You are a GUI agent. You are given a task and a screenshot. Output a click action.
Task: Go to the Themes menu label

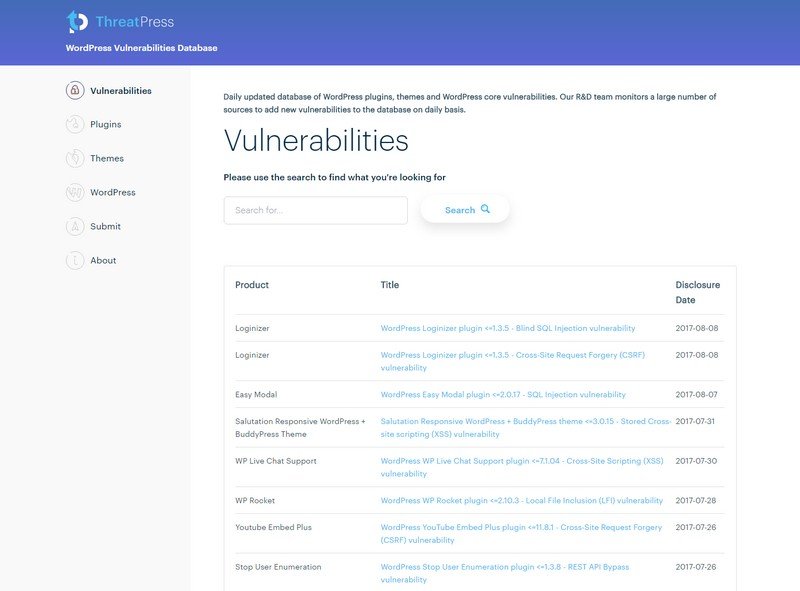pyautogui.click(x=107, y=158)
